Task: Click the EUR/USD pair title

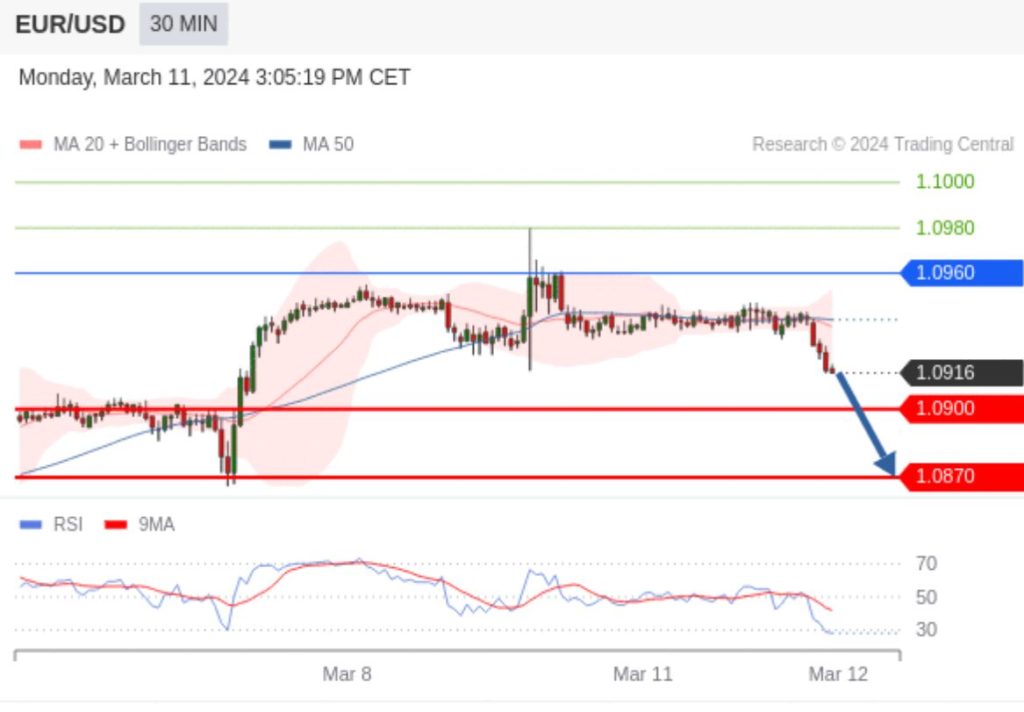Action: (x=70, y=25)
